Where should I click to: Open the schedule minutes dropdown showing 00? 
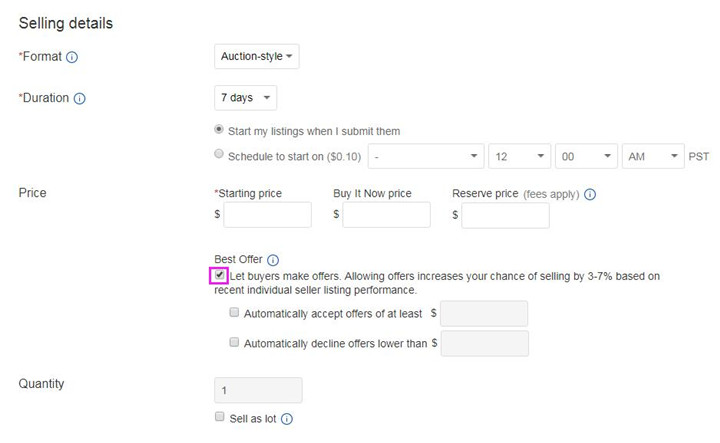coord(586,157)
